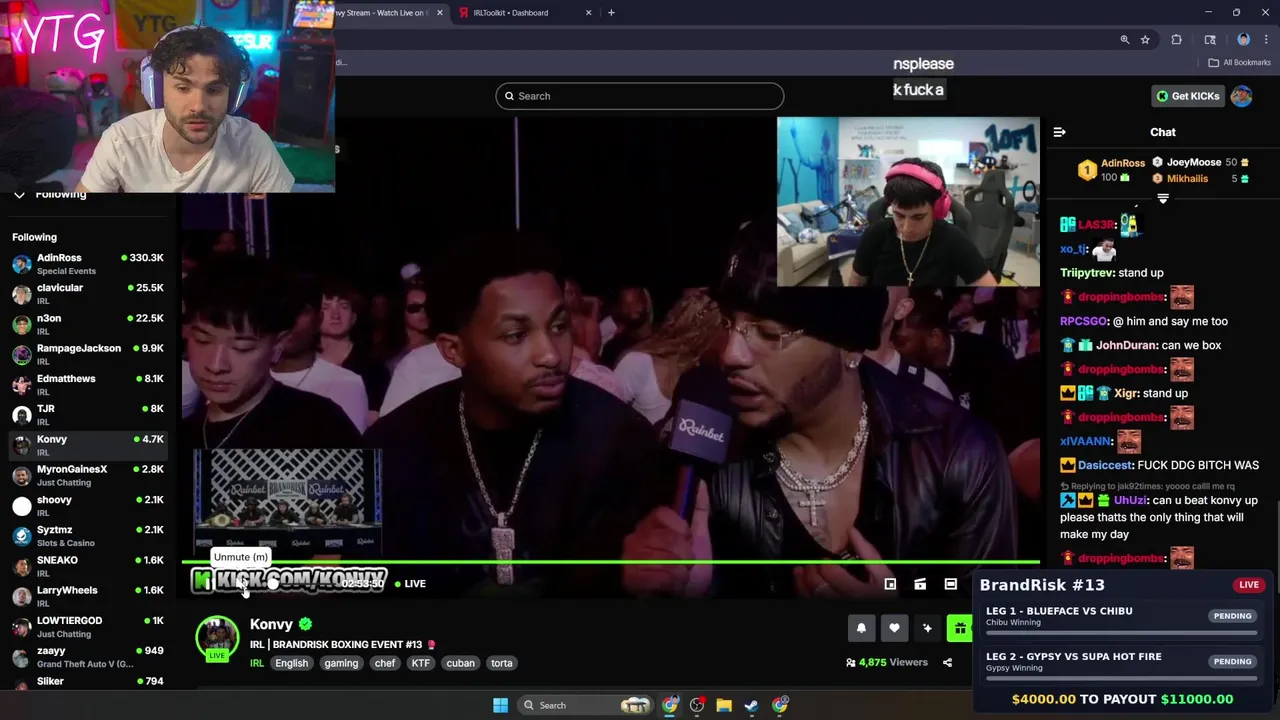Click the Triipytrev username in chat
The image size is (1280, 720).
(1086, 273)
